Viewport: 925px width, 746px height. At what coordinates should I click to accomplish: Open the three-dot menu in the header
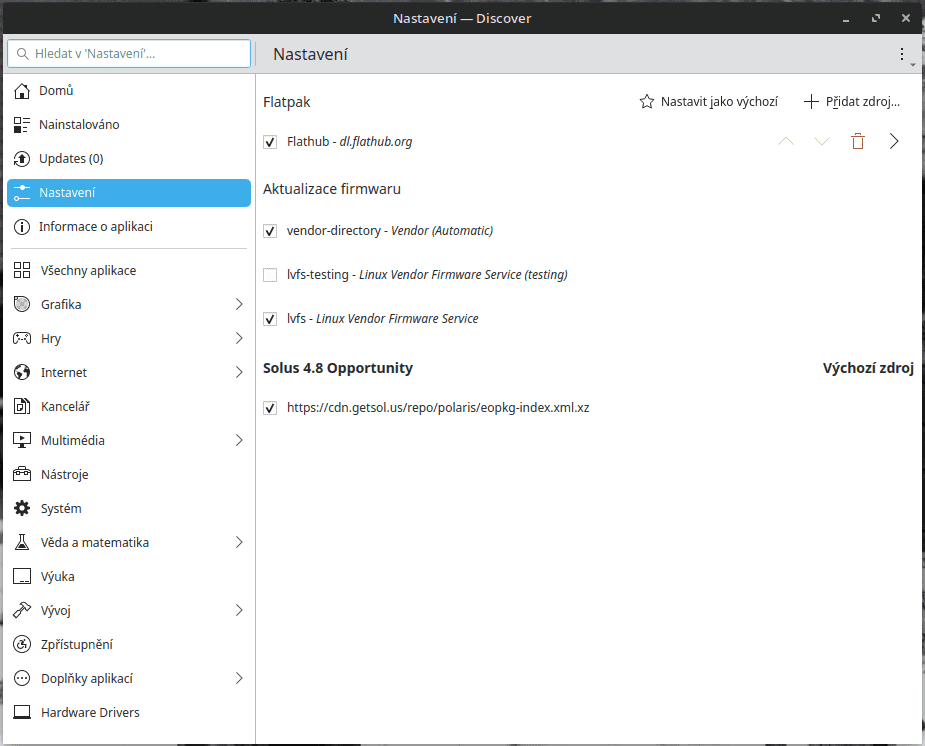coord(902,54)
